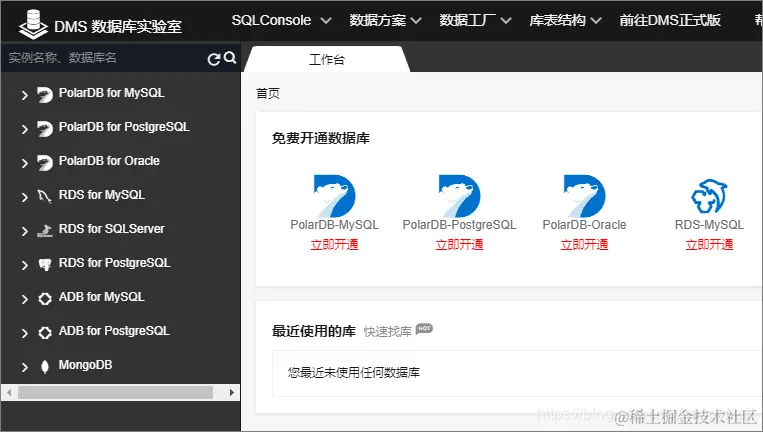Click the 快速找库 link
763x432 pixels.
388,332
